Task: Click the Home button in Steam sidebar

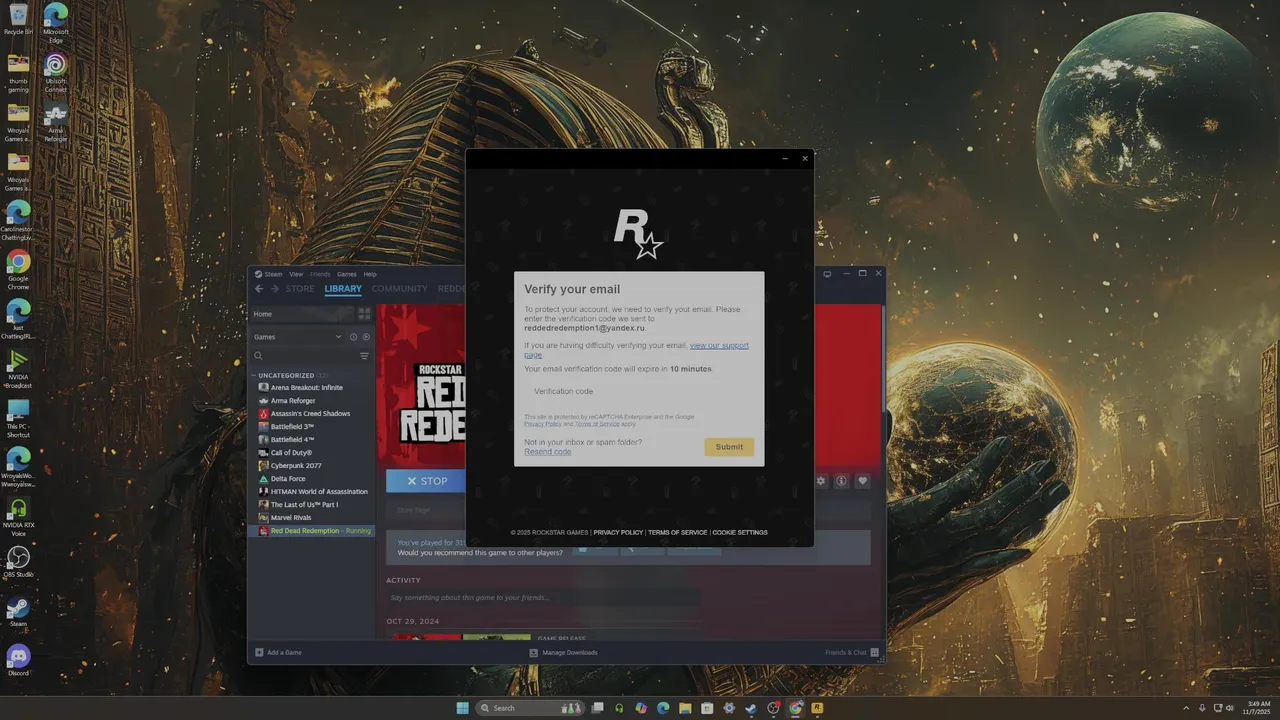Action: 301,314
